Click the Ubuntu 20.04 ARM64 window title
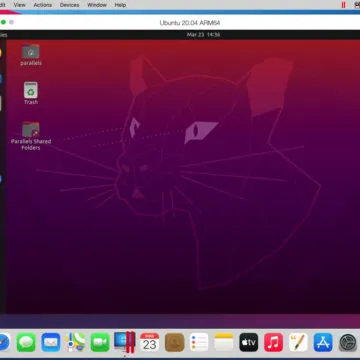This screenshot has height=360, width=360. (189, 23)
